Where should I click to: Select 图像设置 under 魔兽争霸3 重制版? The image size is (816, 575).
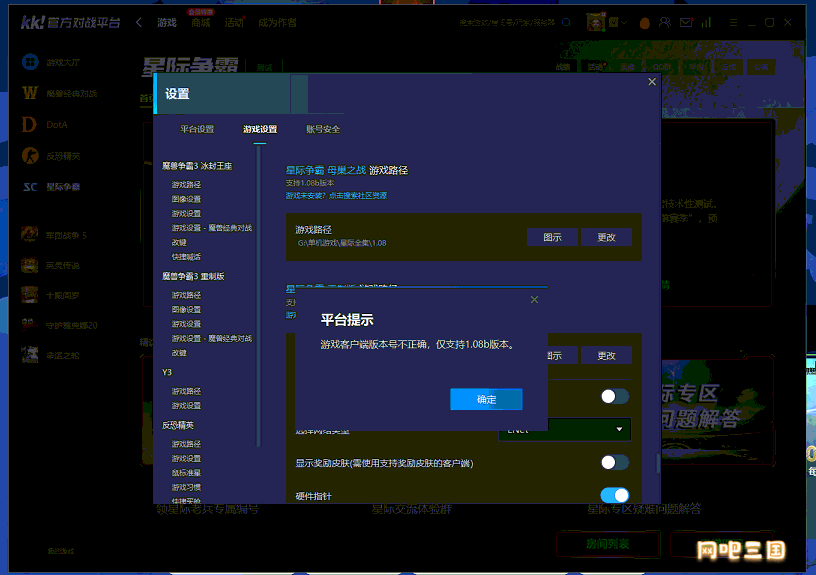(186, 310)
